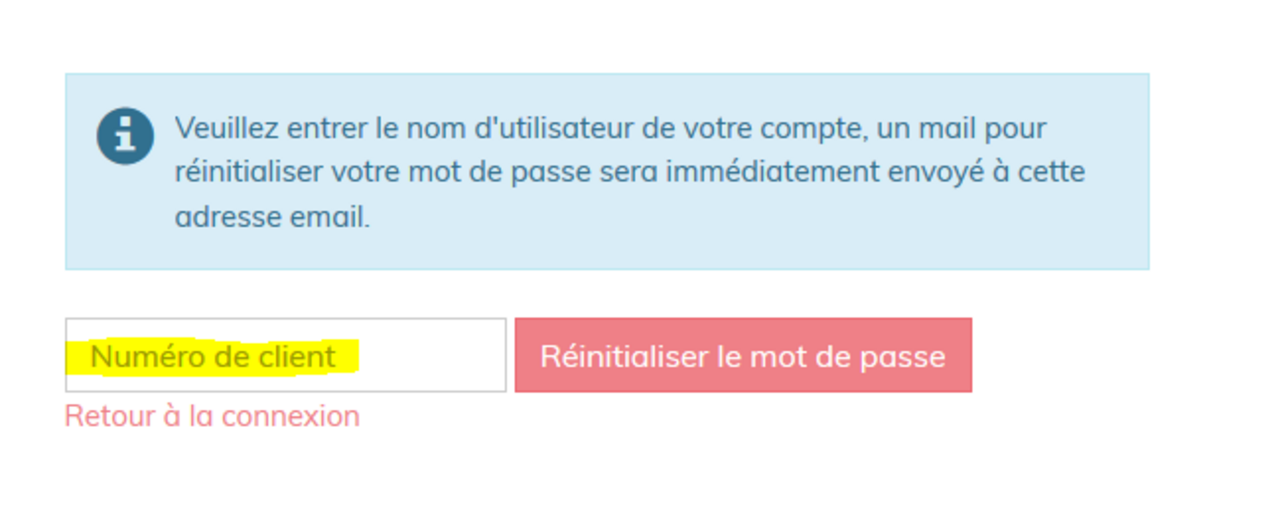
Task: Click the circular "i" icon in the alert box
Action: point(125,136)
